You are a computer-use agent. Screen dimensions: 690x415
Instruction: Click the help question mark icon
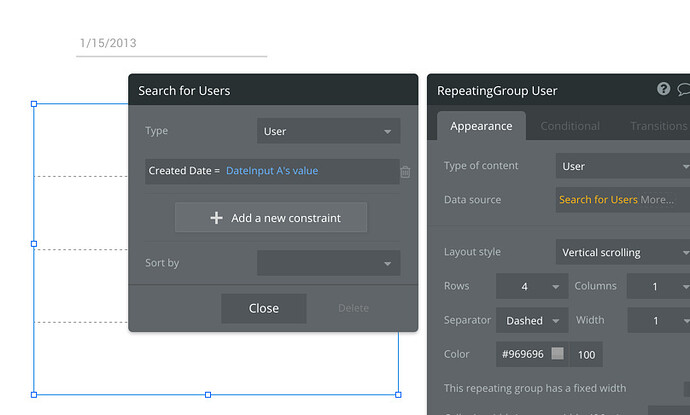tap(664, 89)
